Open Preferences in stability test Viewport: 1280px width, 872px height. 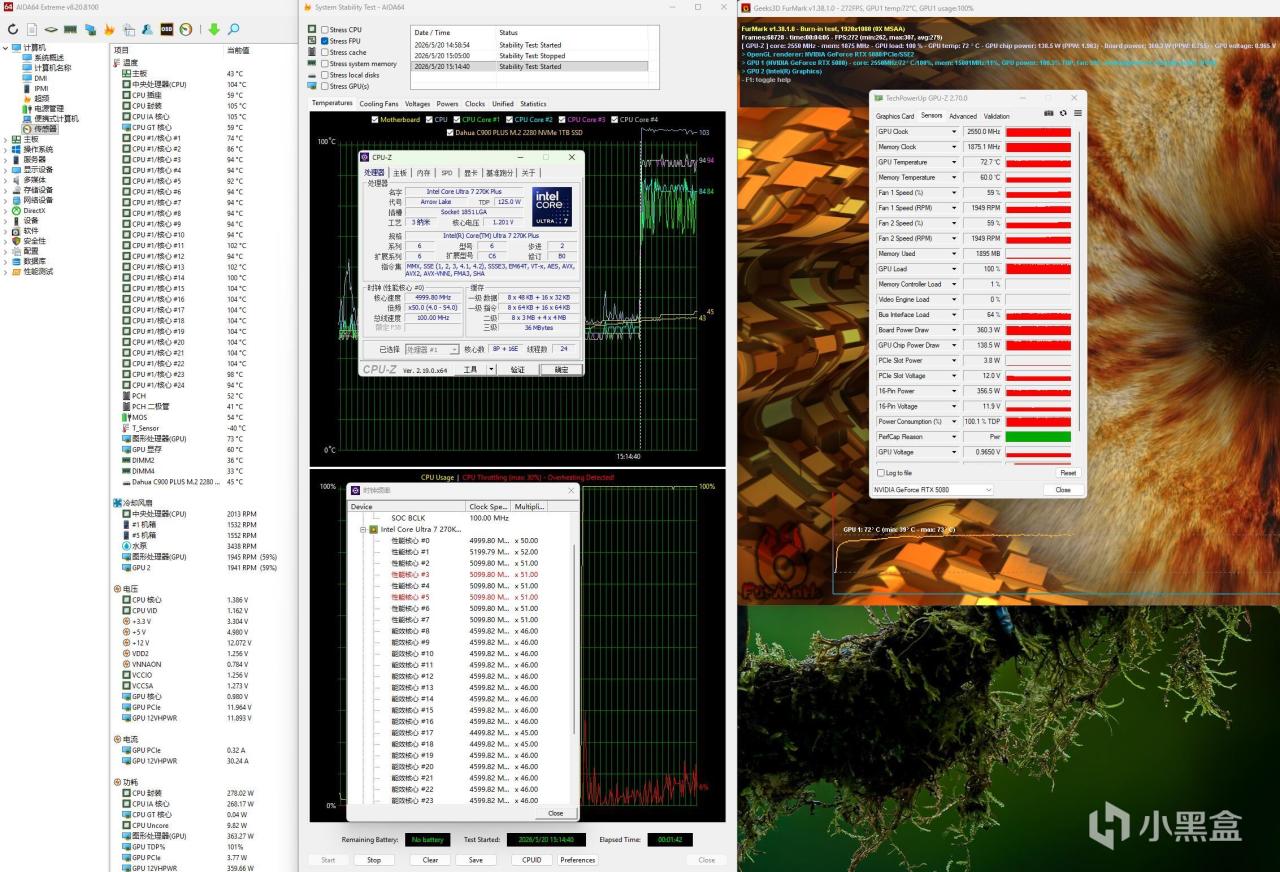click(578, 860)
